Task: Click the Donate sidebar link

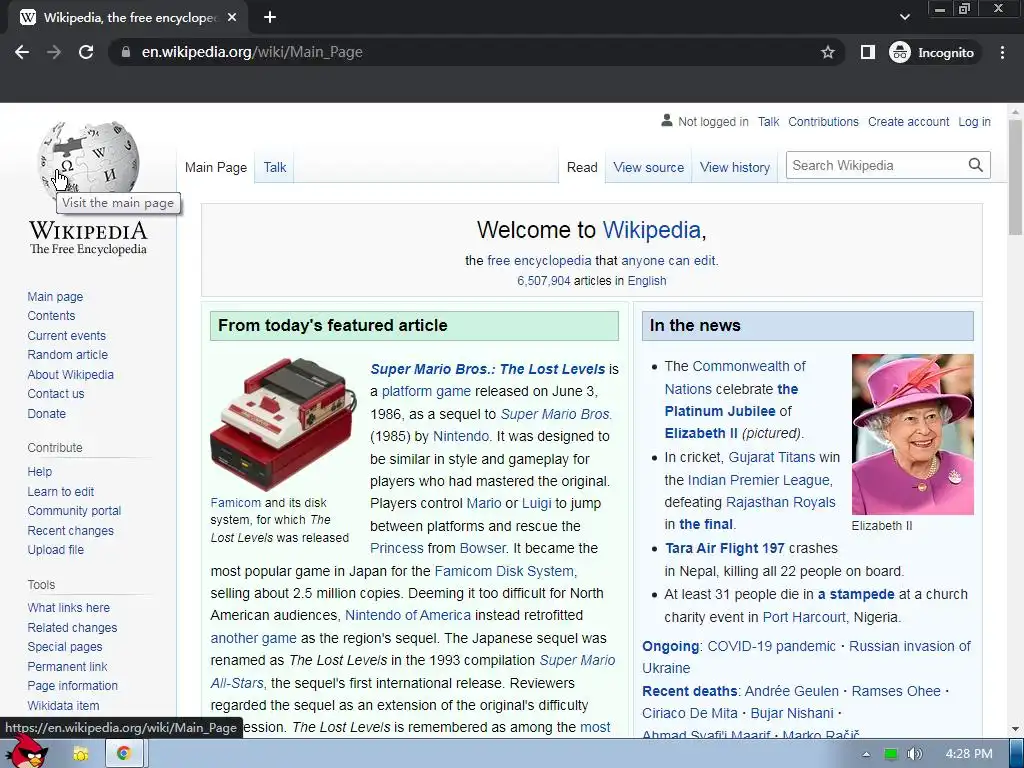Action: (x=46, y=413)
